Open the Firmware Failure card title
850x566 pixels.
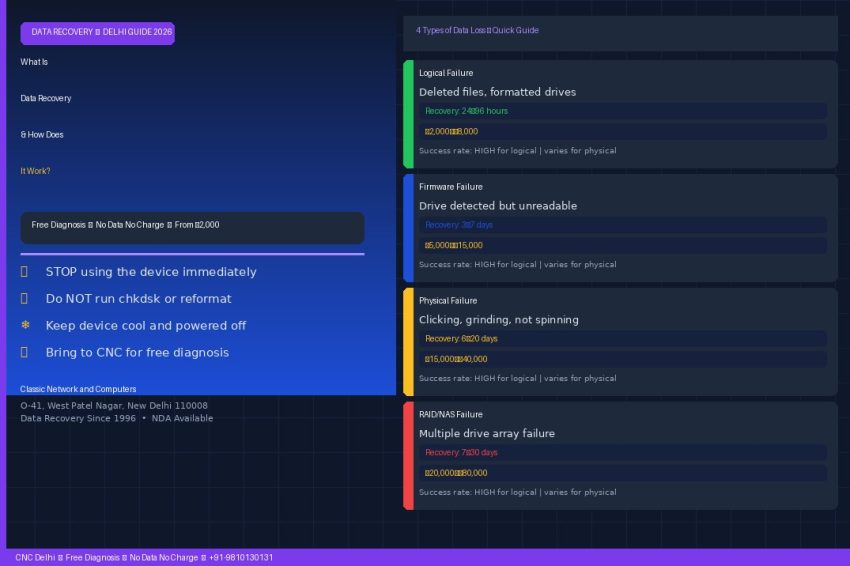(450, 187)
